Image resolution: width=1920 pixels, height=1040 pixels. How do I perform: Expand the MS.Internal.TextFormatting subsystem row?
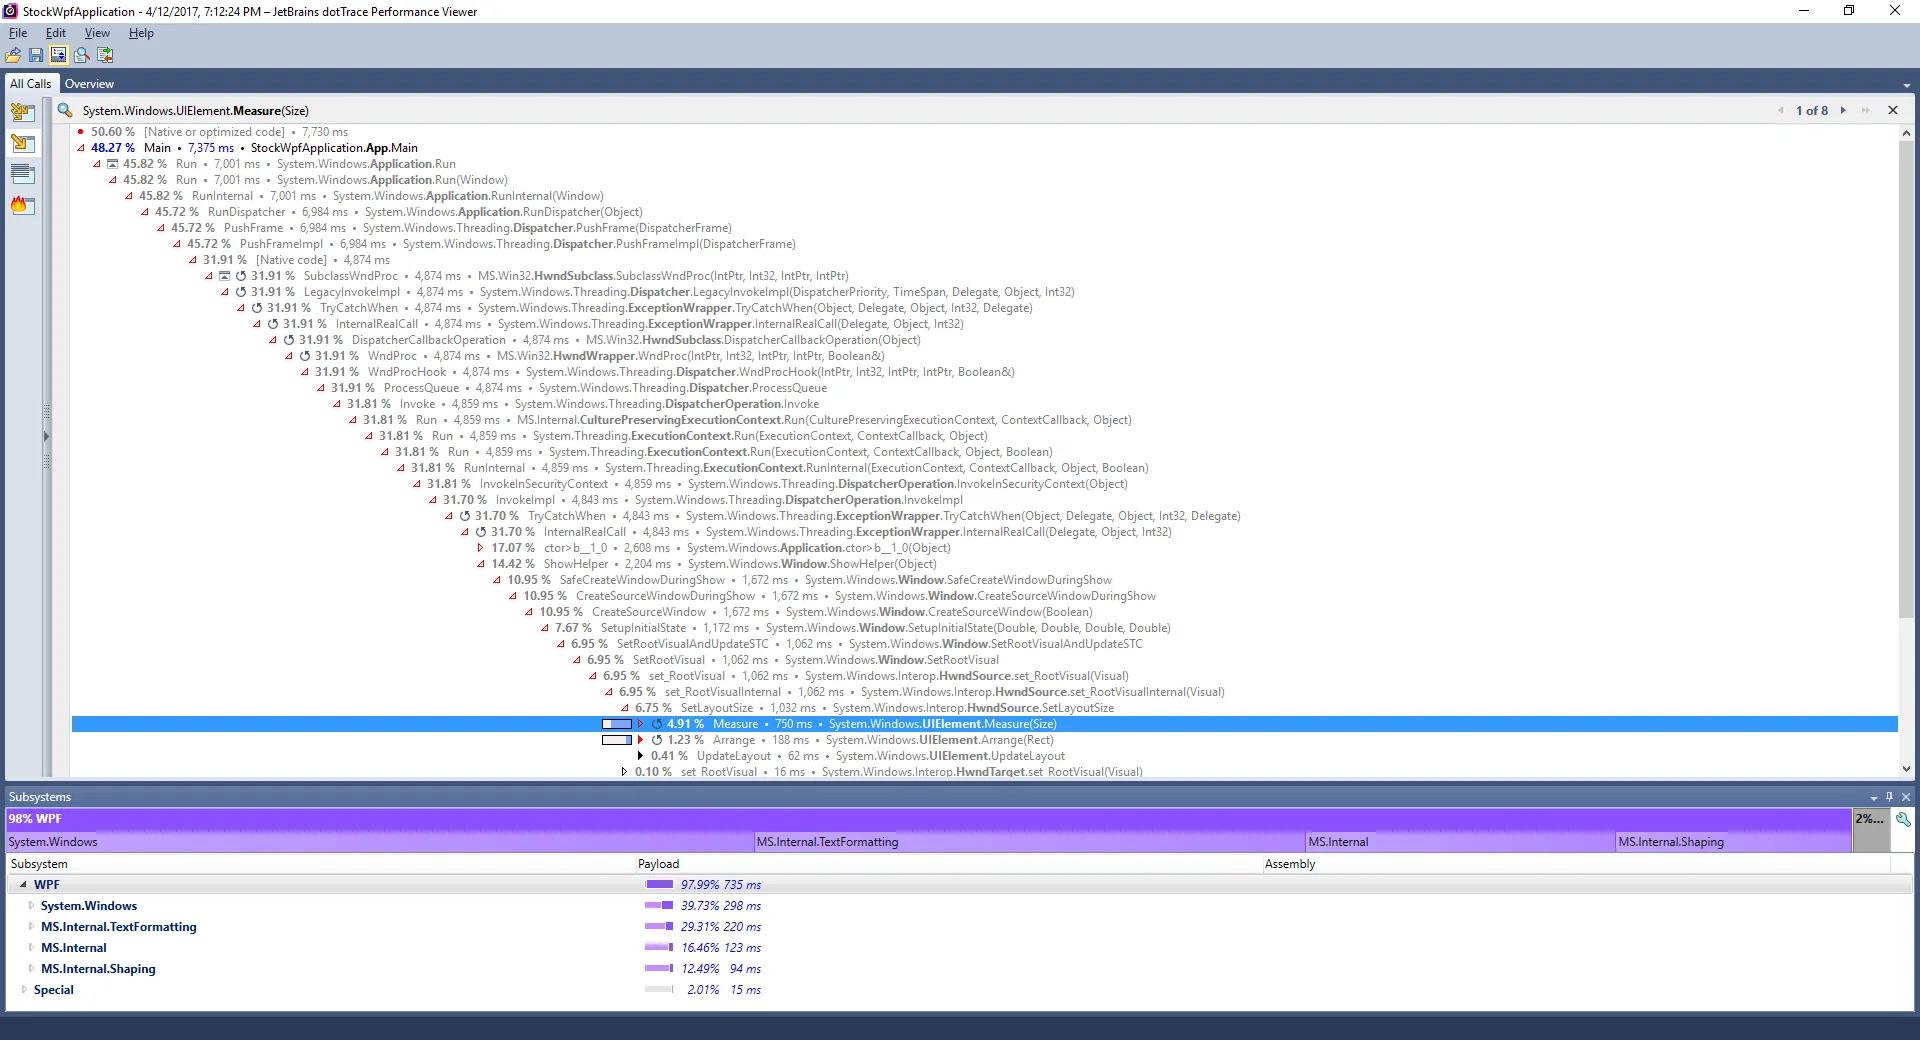[x=31, y=927]
